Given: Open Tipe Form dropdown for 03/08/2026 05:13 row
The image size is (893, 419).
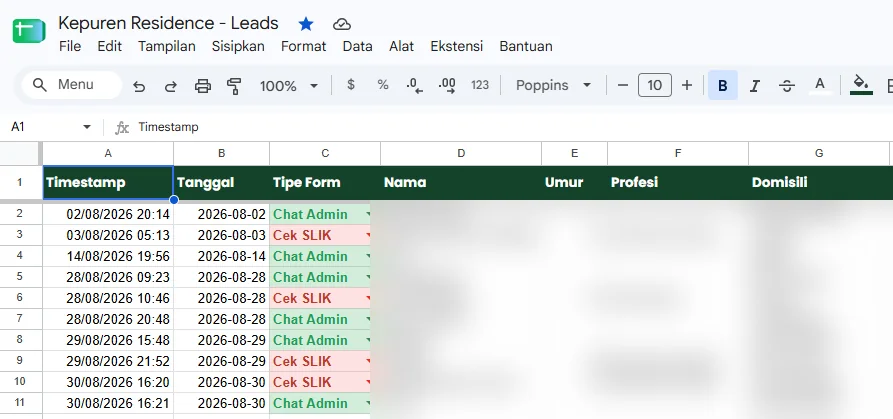Looking at the screenshot, I should (368, 236).
